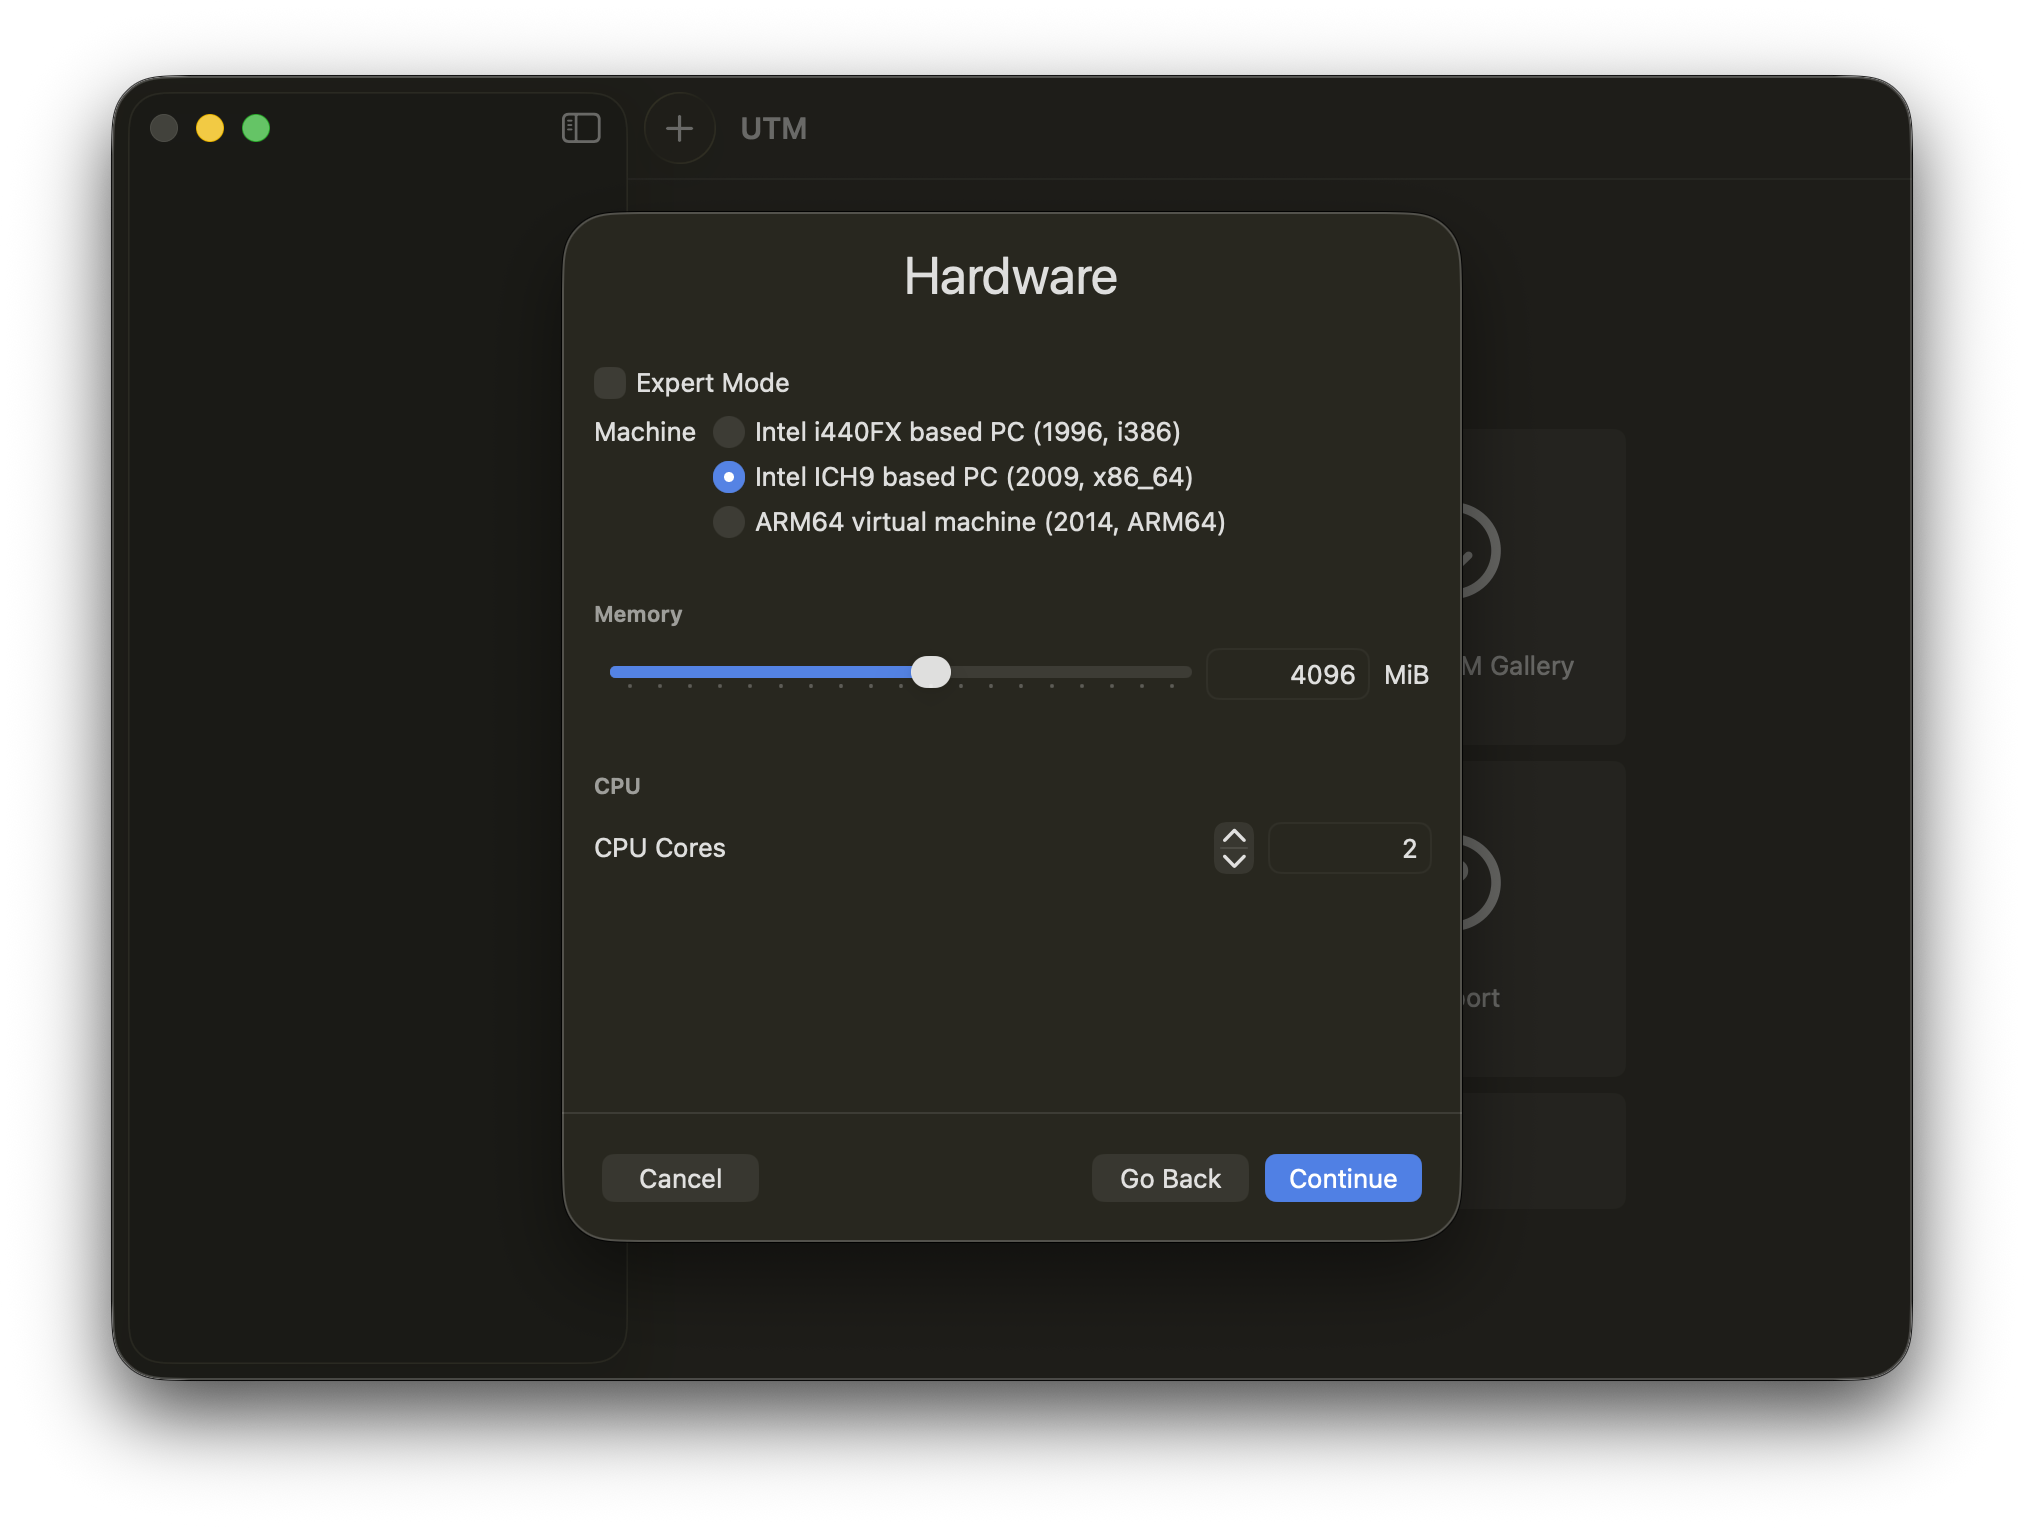The width and height of the screenshot is (2024, 1528).
Task: Click the memory slider handle
Action: pos(931,672)
